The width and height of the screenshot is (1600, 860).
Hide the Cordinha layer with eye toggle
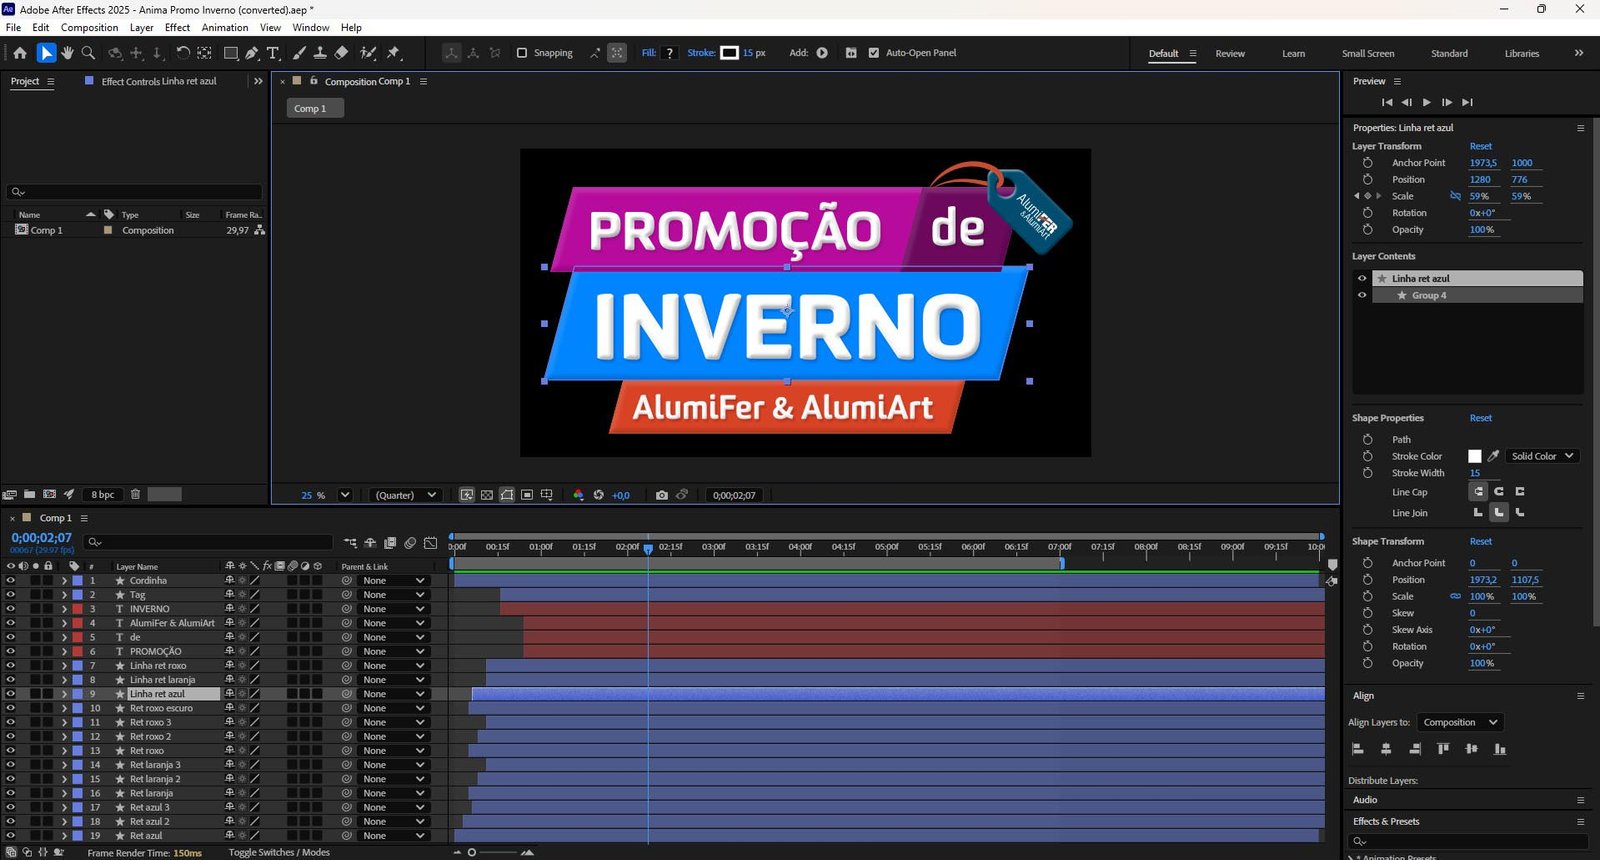pos(10,580)
